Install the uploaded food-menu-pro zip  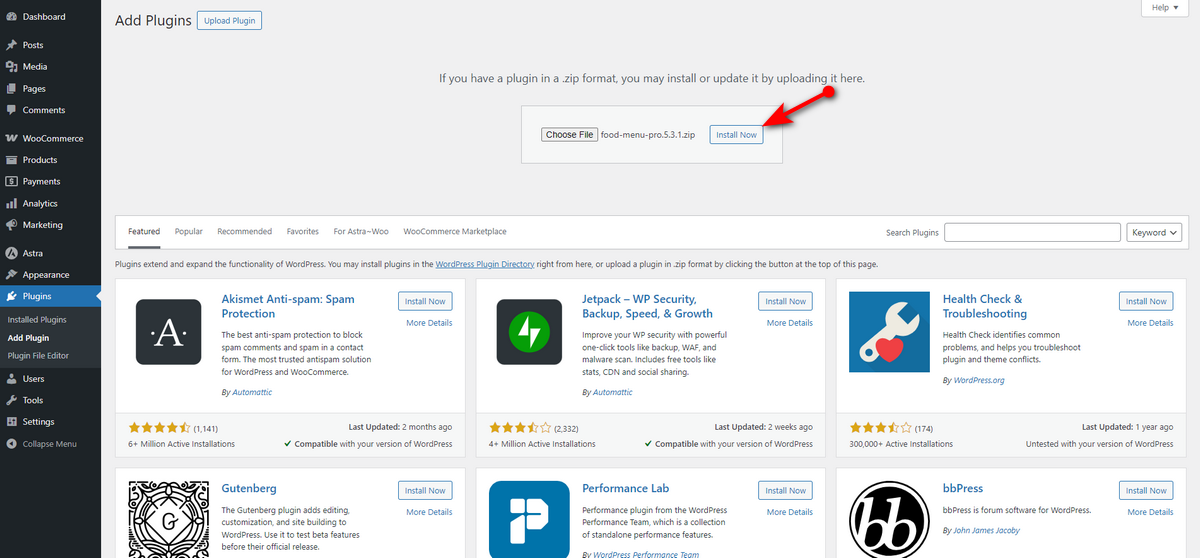point(736,135)
